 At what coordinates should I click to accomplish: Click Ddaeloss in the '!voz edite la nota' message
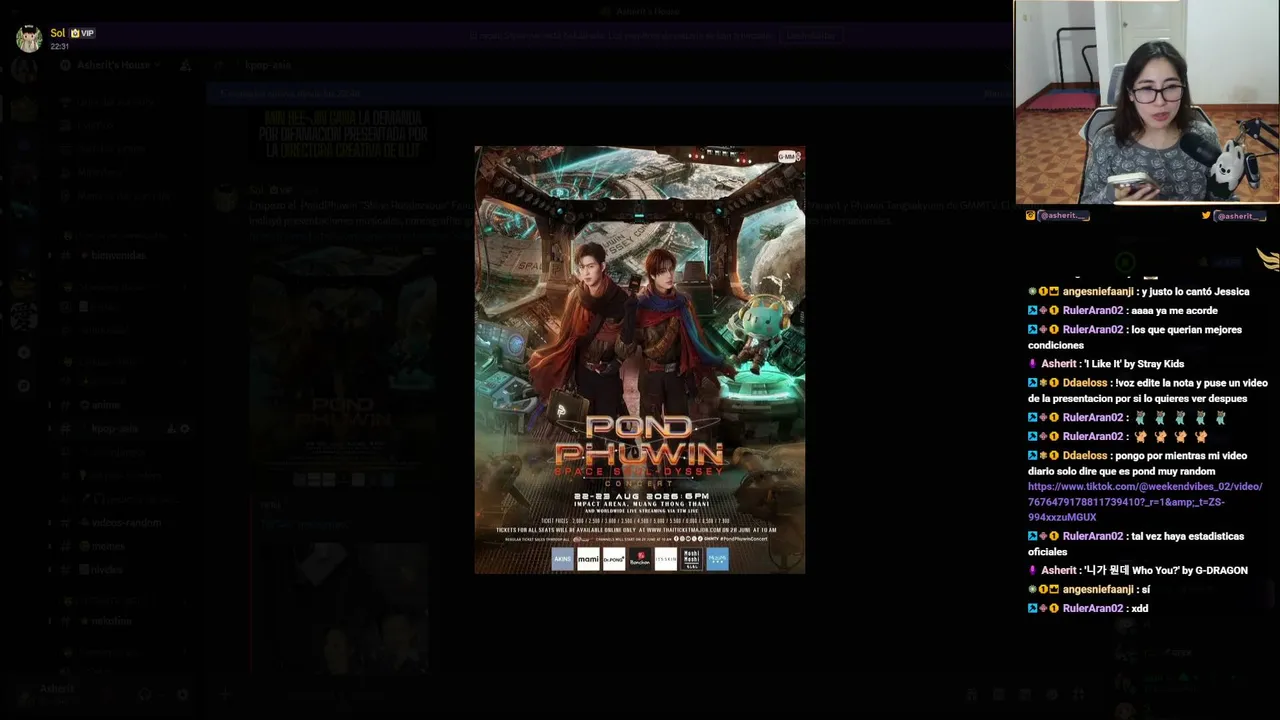[x=1085, y=383]
